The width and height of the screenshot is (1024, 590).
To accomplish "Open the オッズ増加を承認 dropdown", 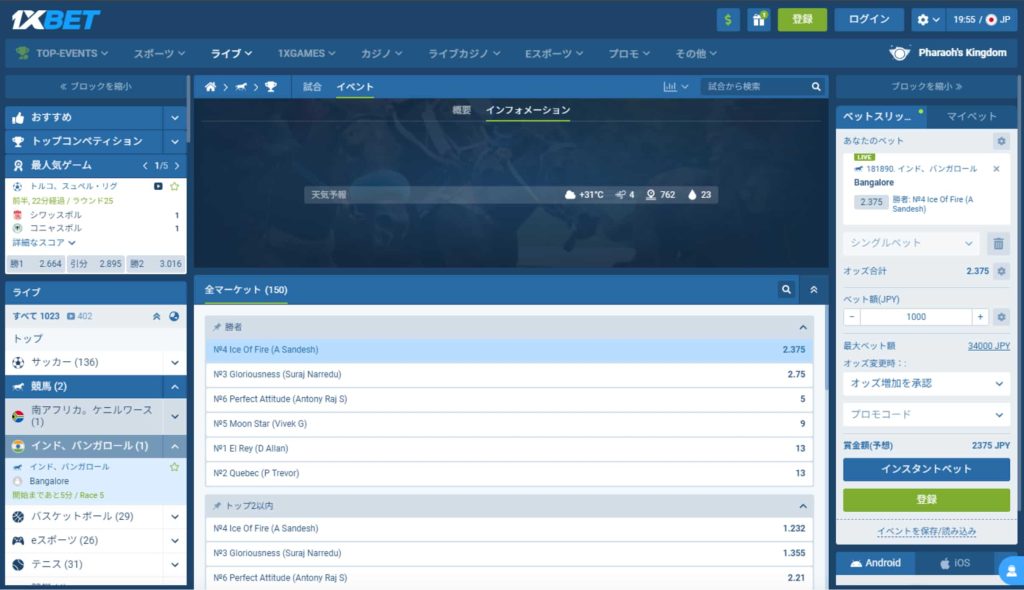I will [926, 383].
